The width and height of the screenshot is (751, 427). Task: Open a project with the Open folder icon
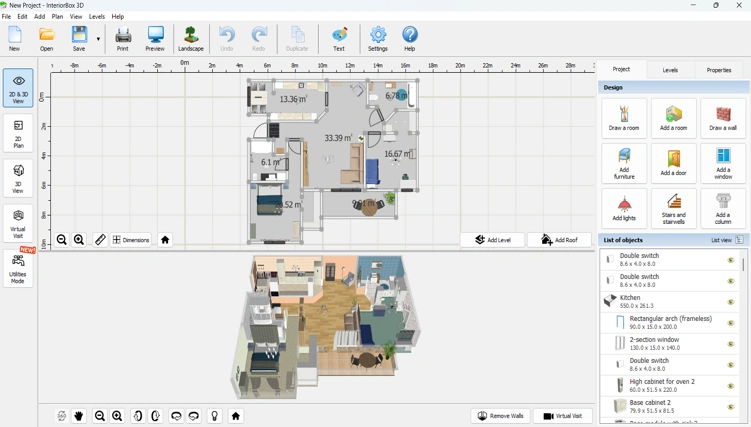46,38
